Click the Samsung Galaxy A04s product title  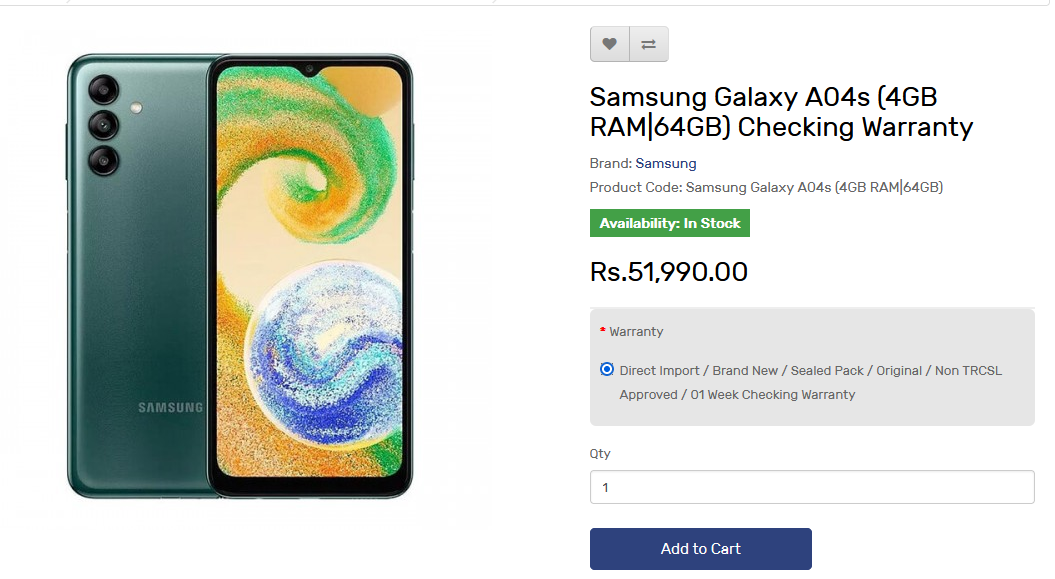click(781, 112)
